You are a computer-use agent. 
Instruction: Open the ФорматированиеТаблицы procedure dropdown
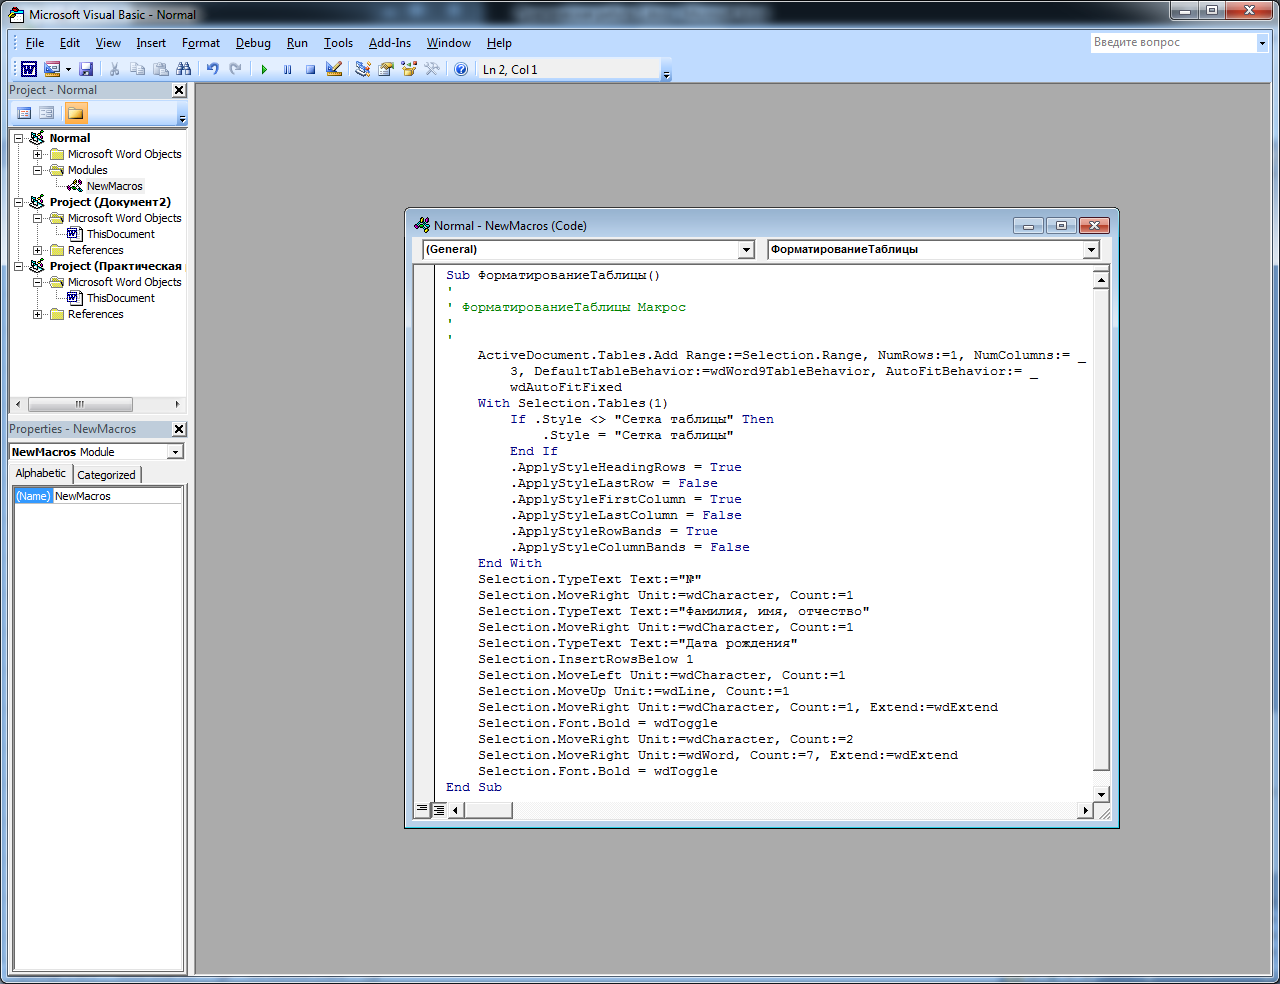tap(1091, 250)
